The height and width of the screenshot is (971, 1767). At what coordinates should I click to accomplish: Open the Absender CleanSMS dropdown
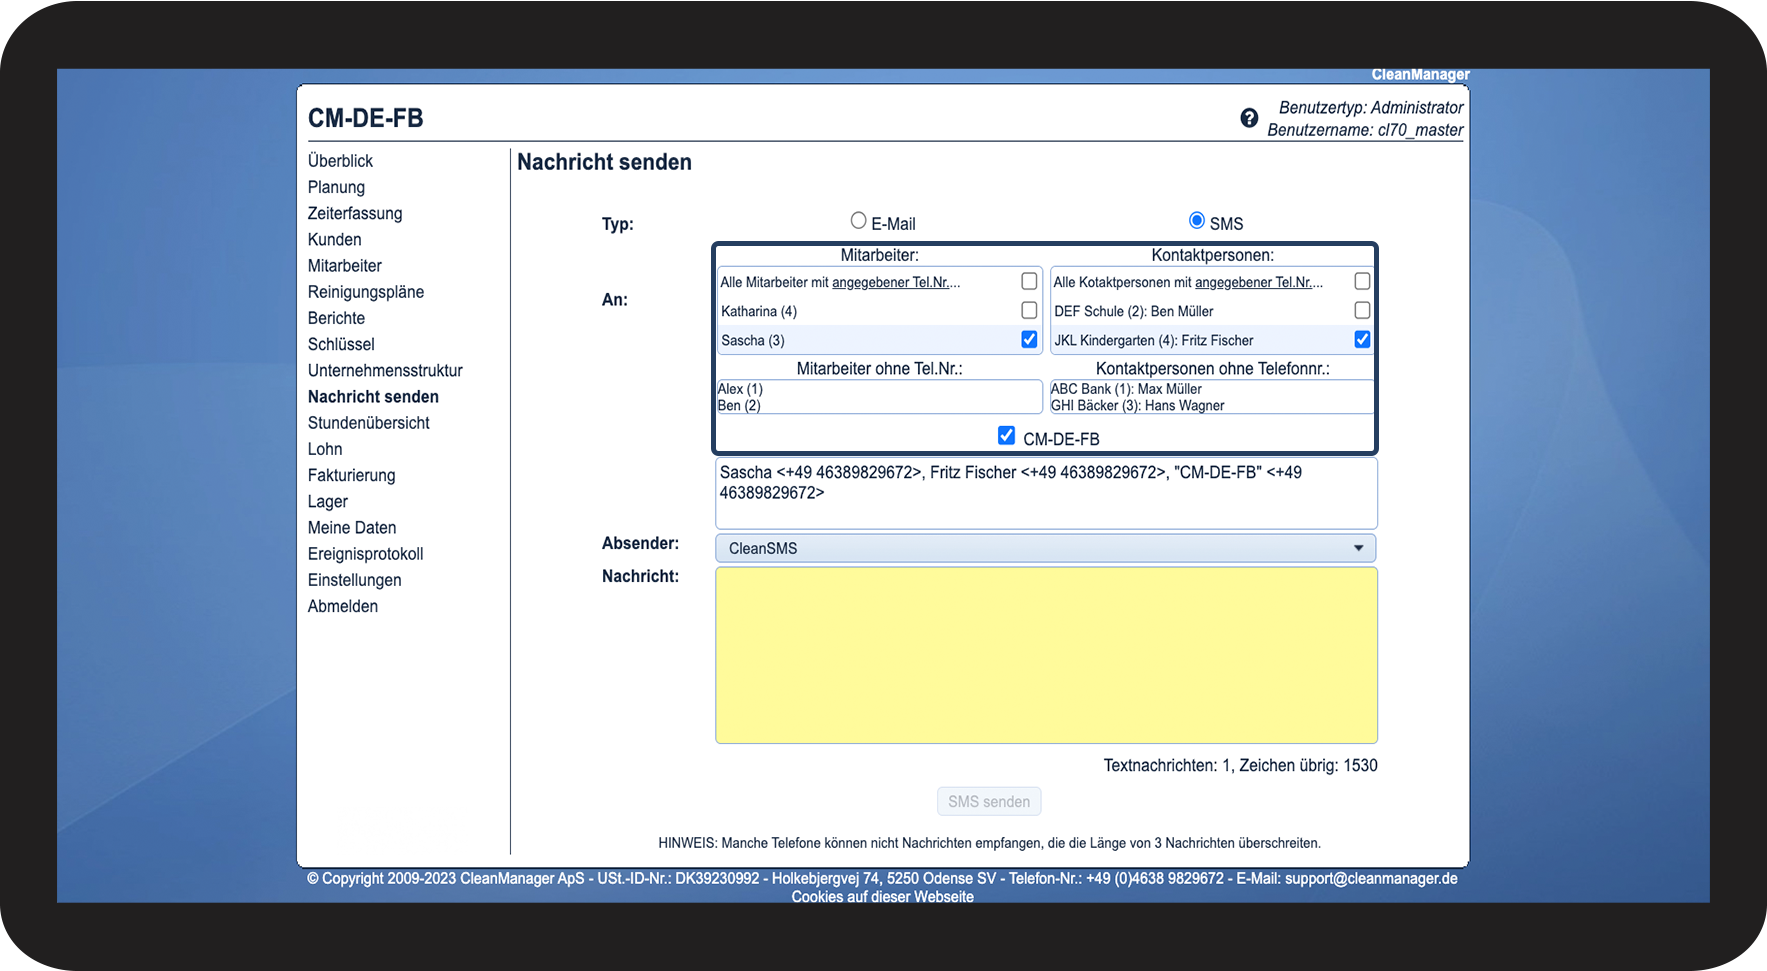point(1045,548)
